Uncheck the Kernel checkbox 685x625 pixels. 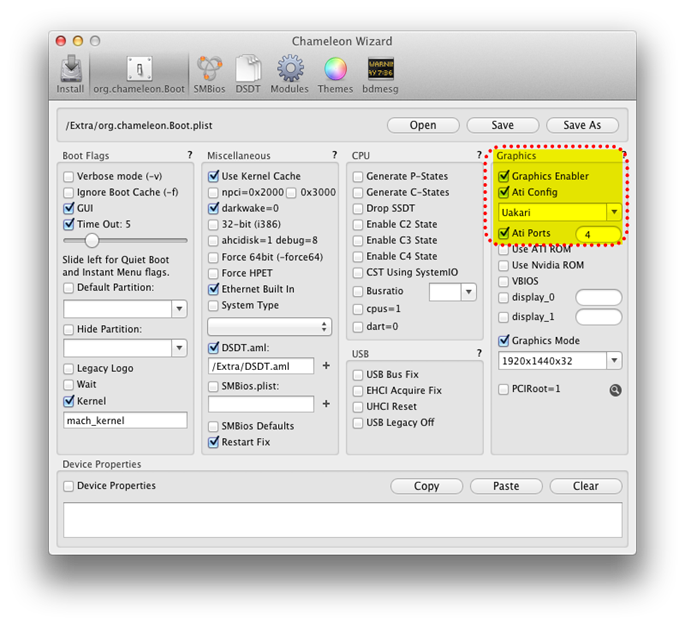click(69, 401)
